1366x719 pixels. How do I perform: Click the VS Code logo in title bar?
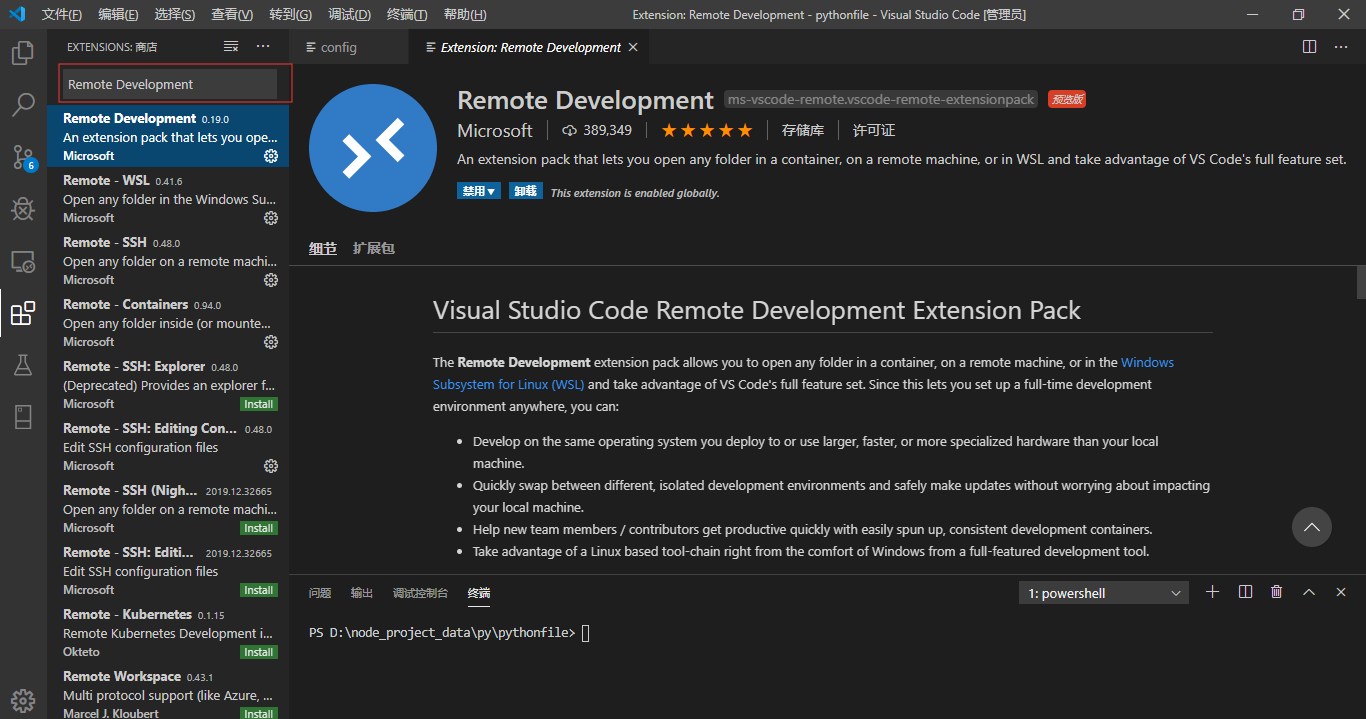(17, 14)
